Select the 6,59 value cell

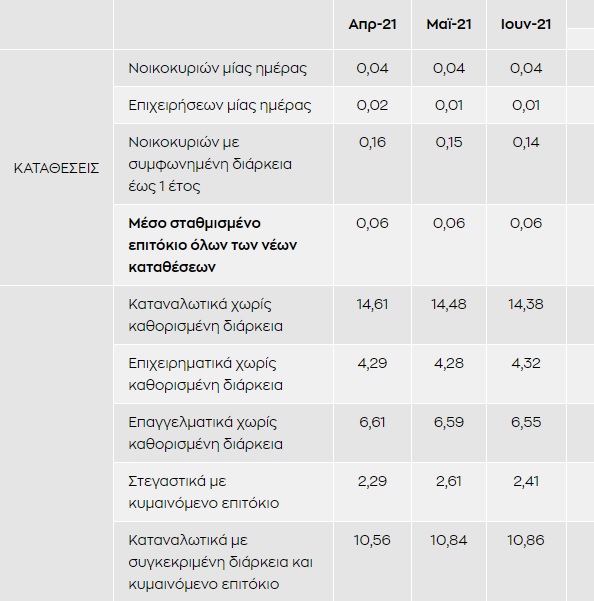(449, 422)
